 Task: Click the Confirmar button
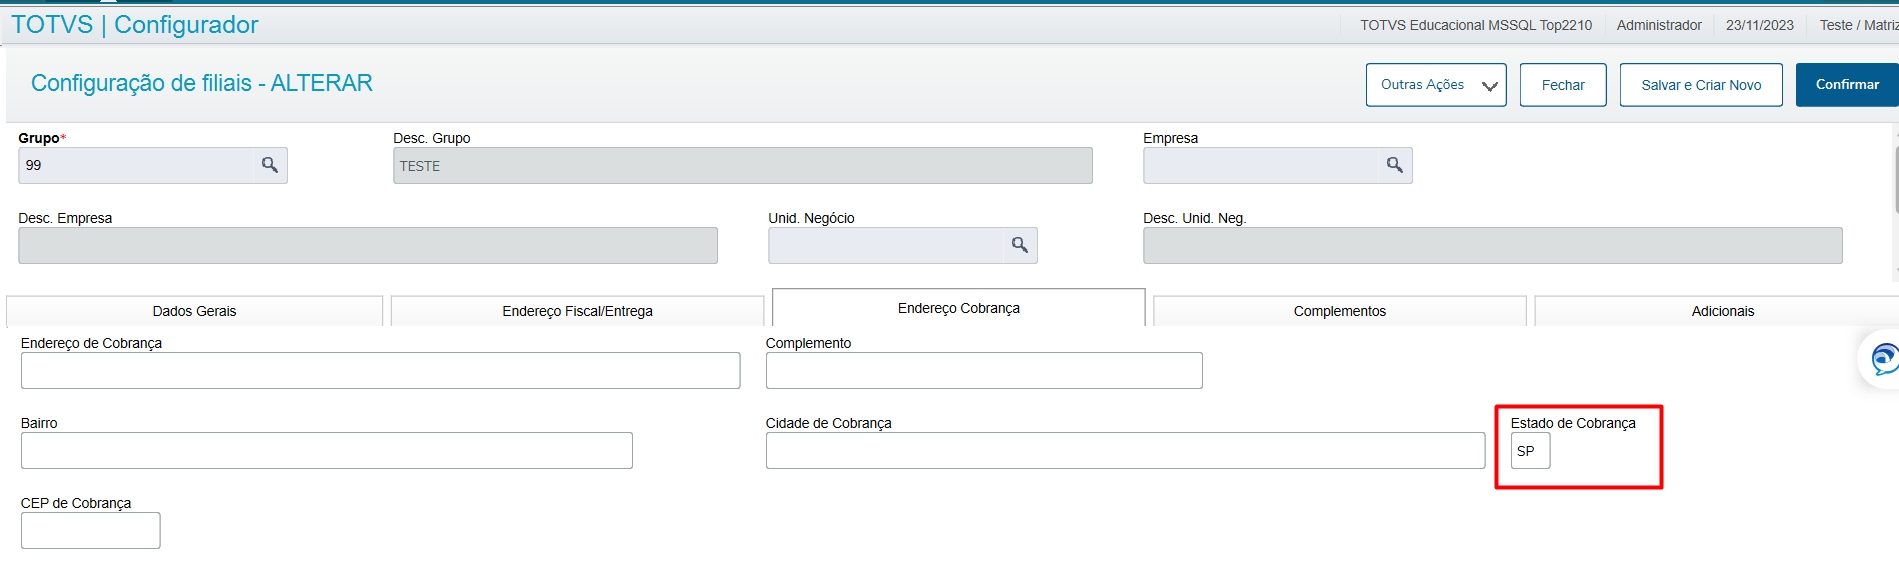(1846, 85)
